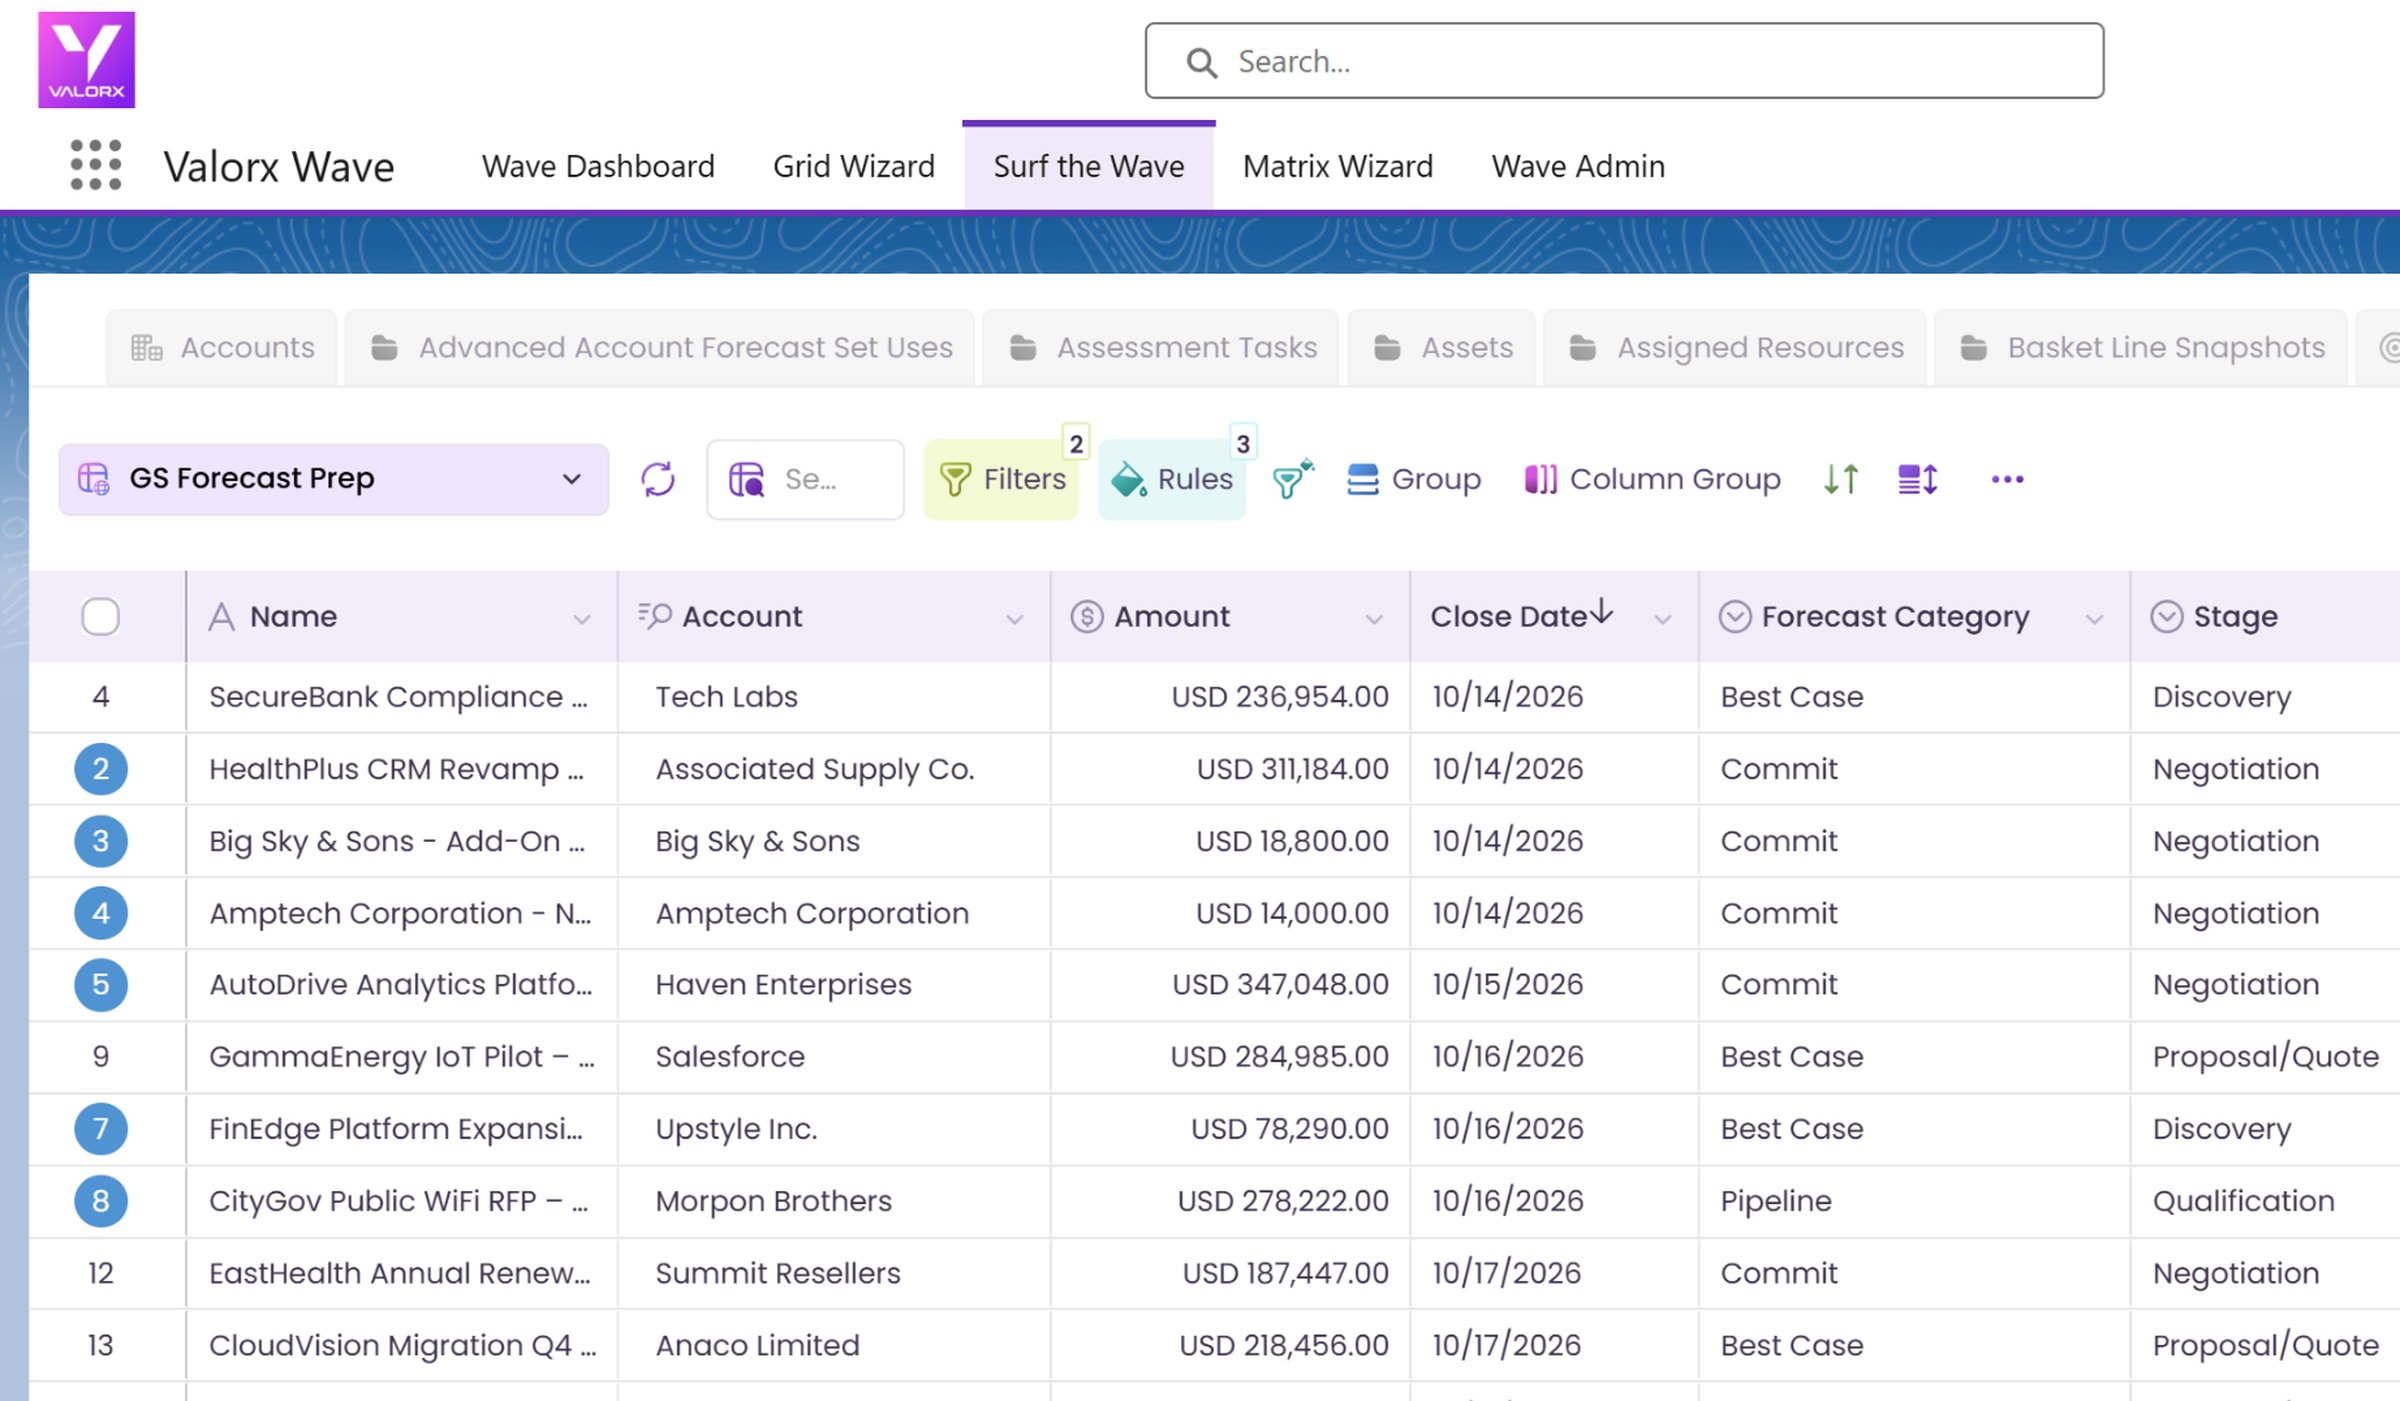Click the row height adjust icon
The image size is (2400, 1401).
tap(1918, 479)
